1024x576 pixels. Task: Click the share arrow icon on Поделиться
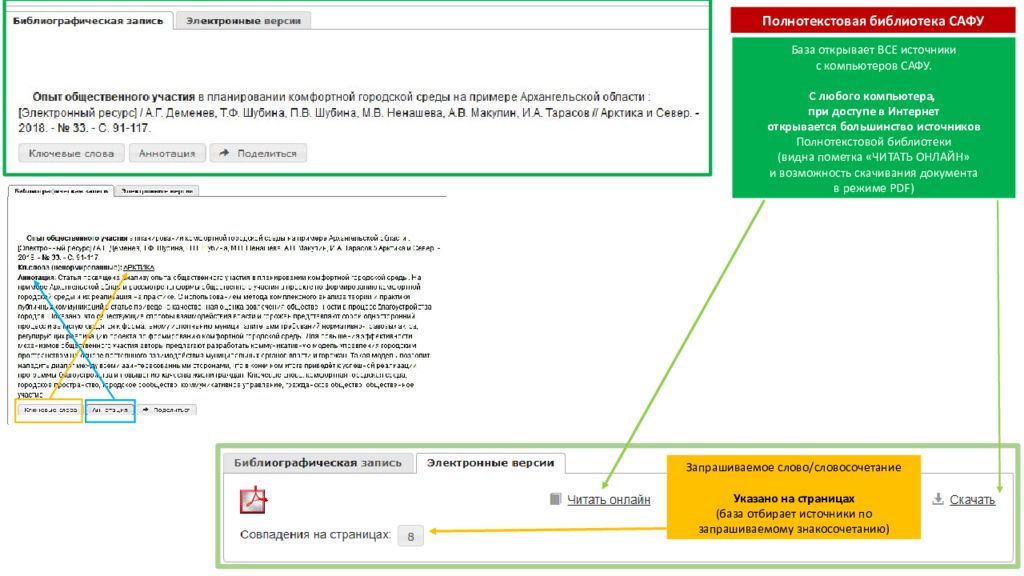click(x=224, y=153)
